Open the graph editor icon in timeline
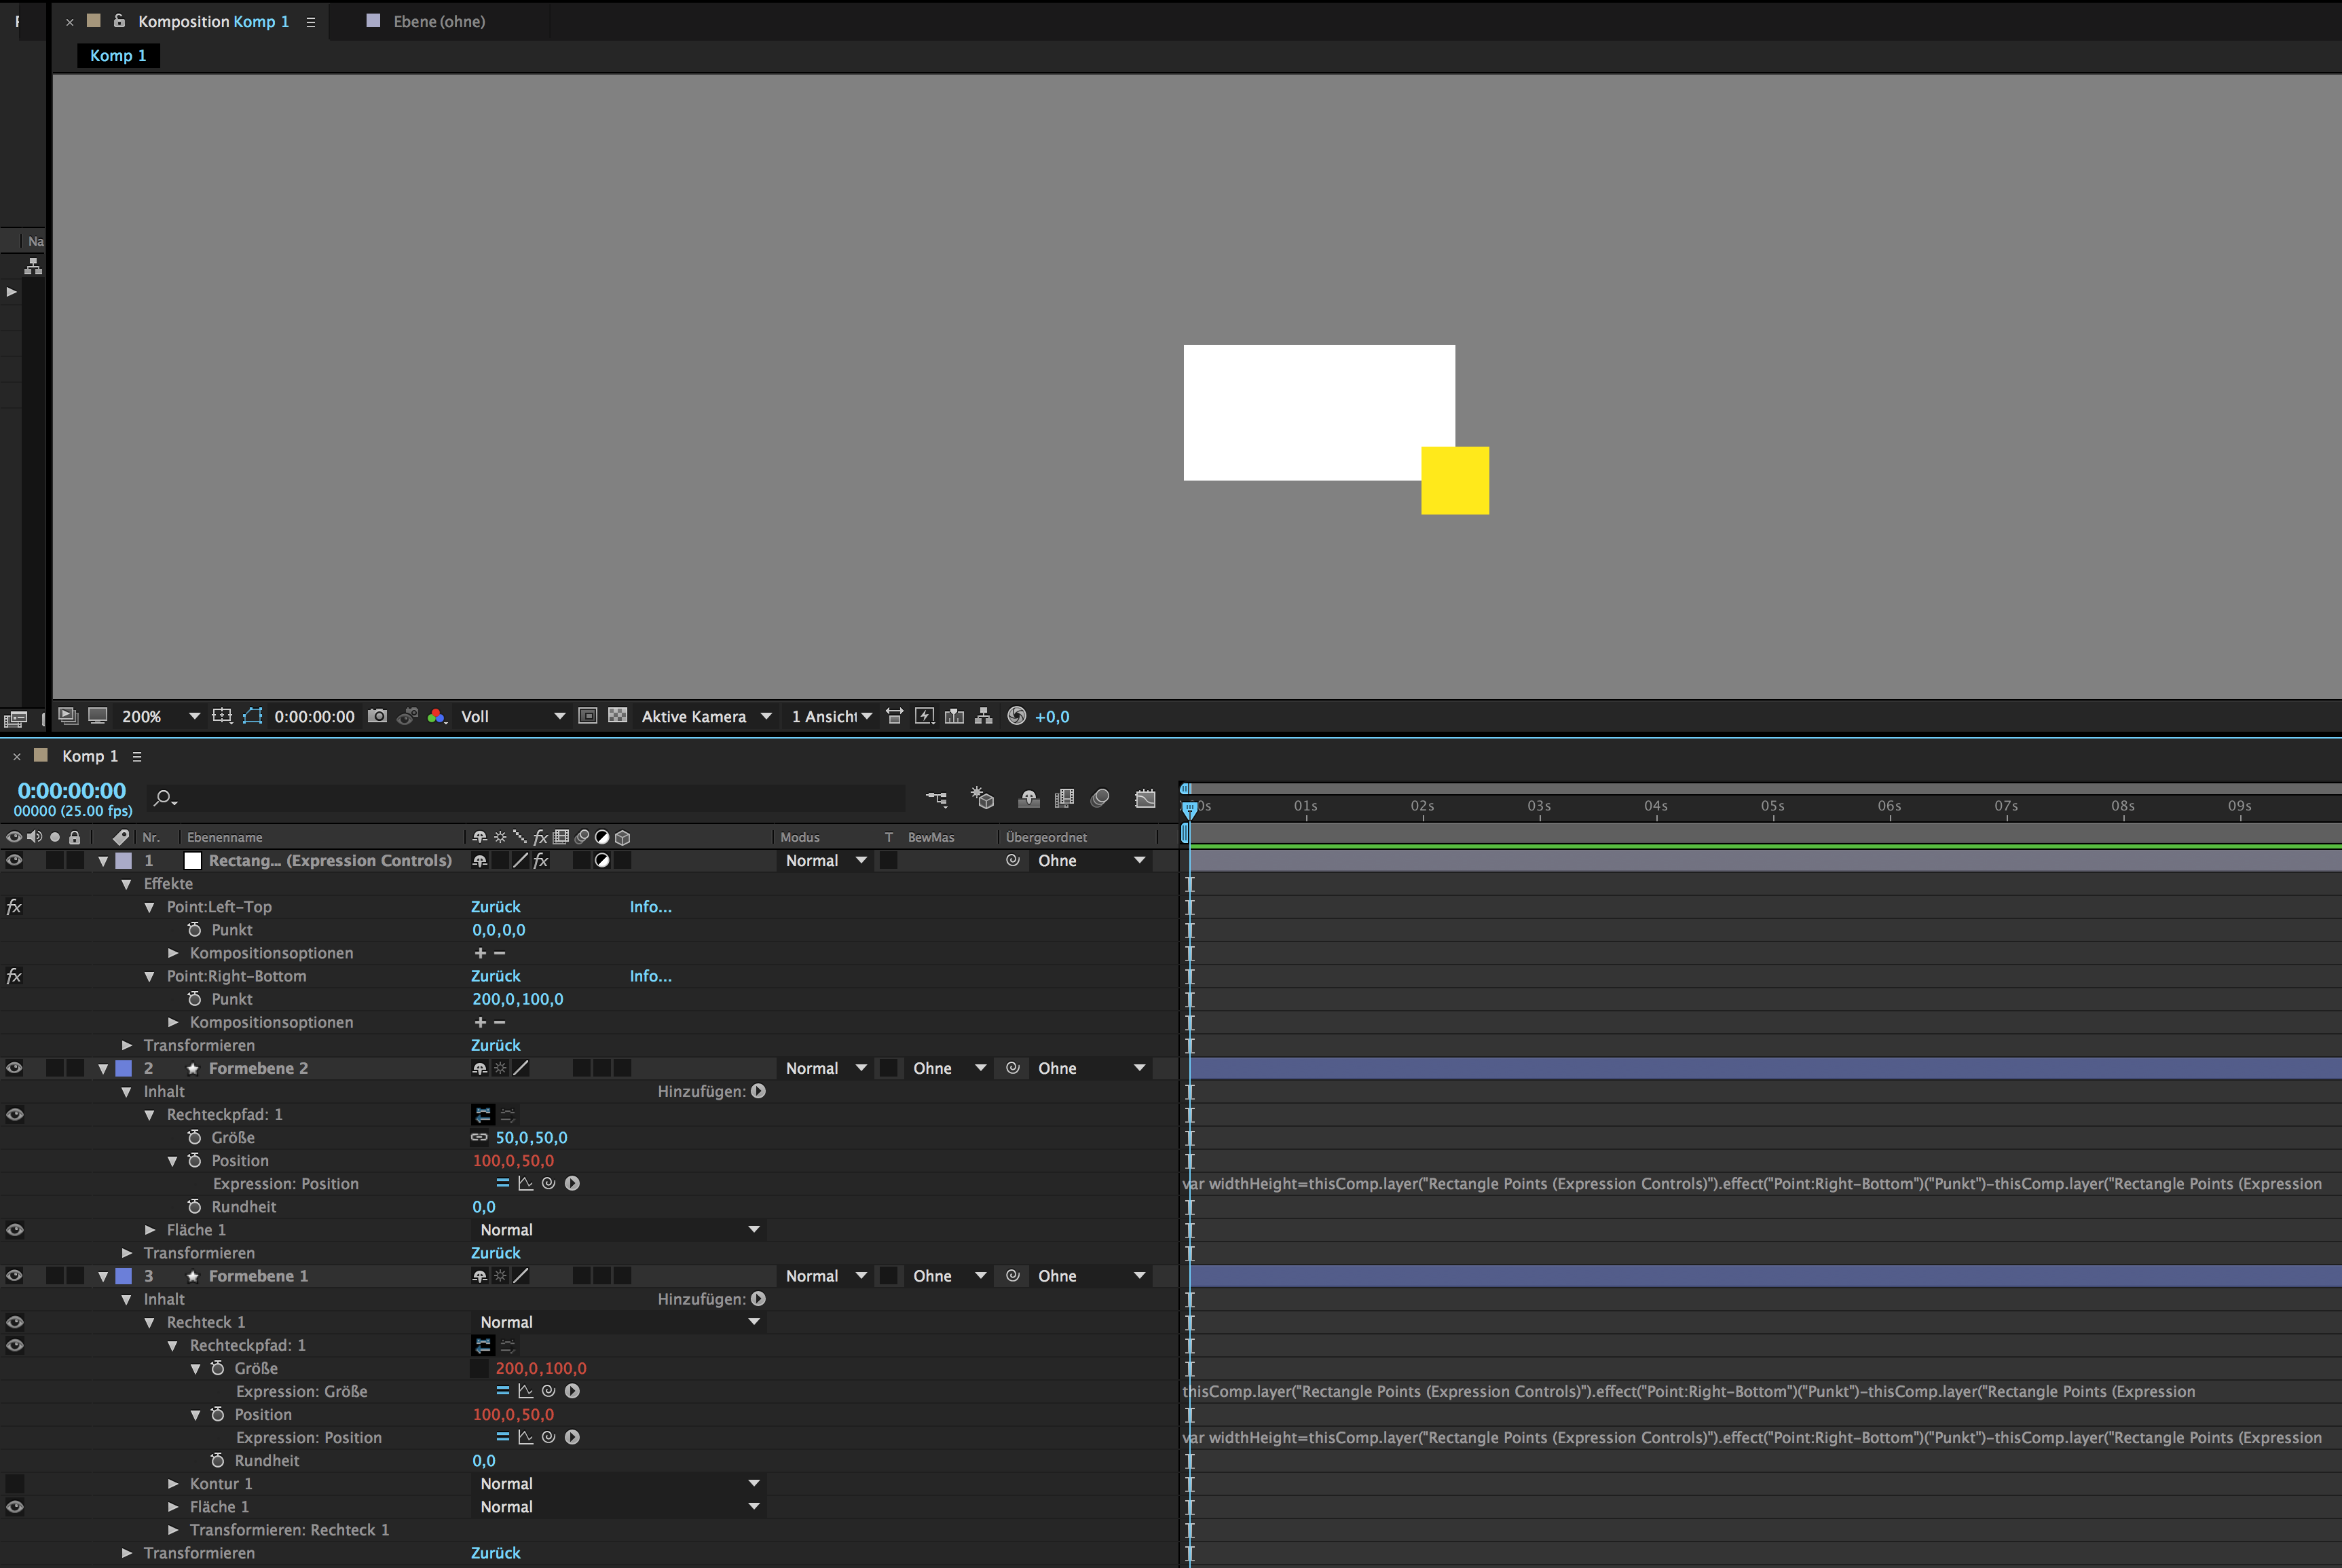2342x1568 pixels. (x=1145, y=798)
